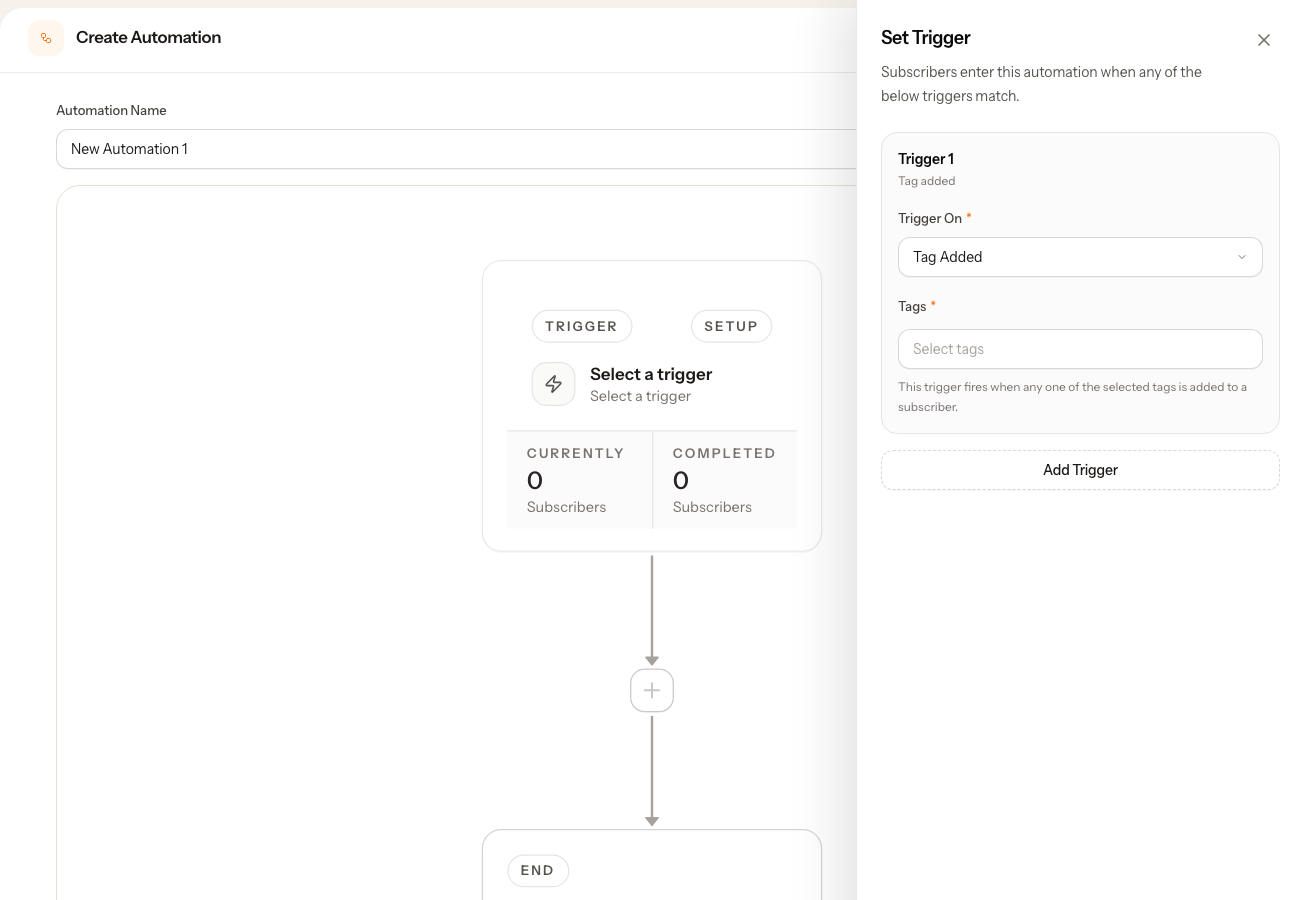Close the Set Trigger panel
This screenshot has height=900, width=1304.
point(1264,40)
